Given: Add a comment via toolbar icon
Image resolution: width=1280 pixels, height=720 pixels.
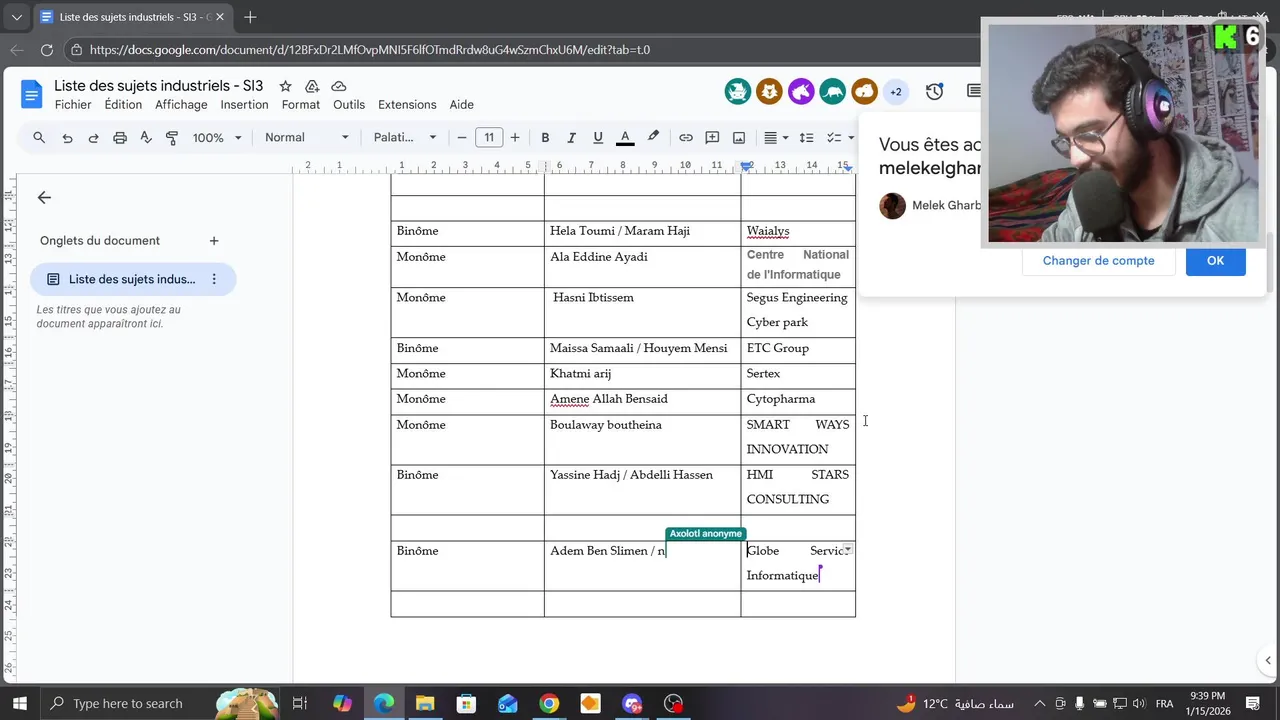Looking at the screenshot, I should click(712, 137).
